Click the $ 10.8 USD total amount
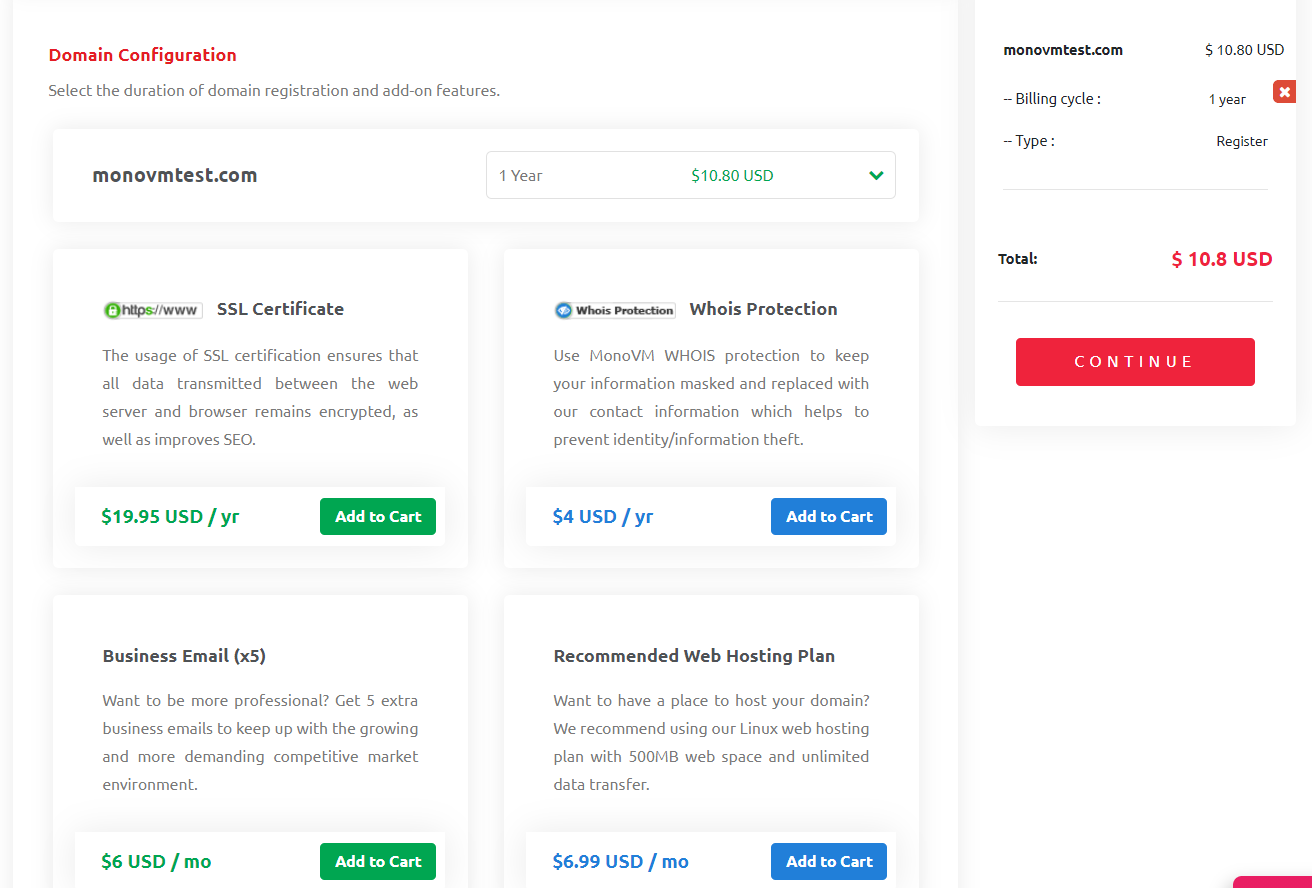Viewport: 1312px width, 888px height. click(x=1222, y=259)
